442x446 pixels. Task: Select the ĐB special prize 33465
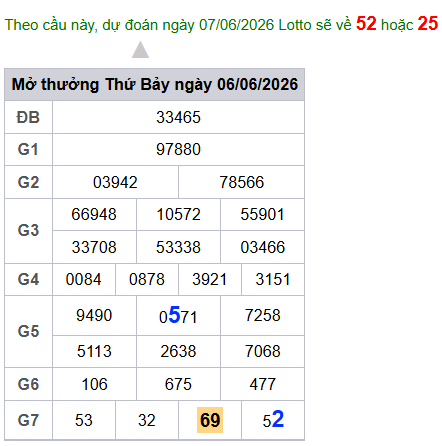tap(178, 117)
